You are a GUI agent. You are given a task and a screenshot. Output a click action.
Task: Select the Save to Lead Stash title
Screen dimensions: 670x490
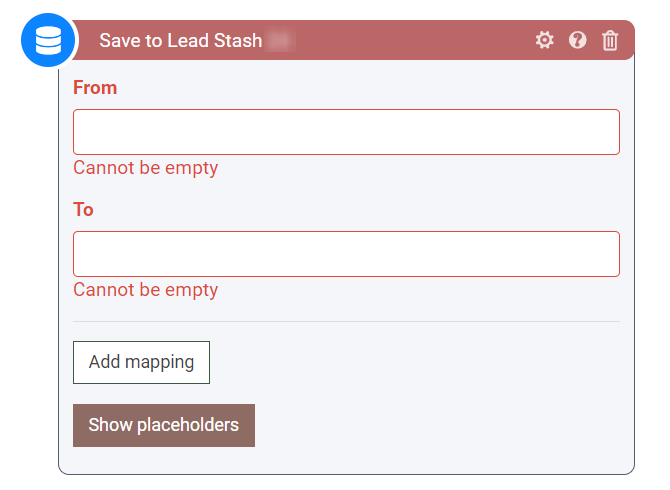pyautogui.click(x=180, y=41)
